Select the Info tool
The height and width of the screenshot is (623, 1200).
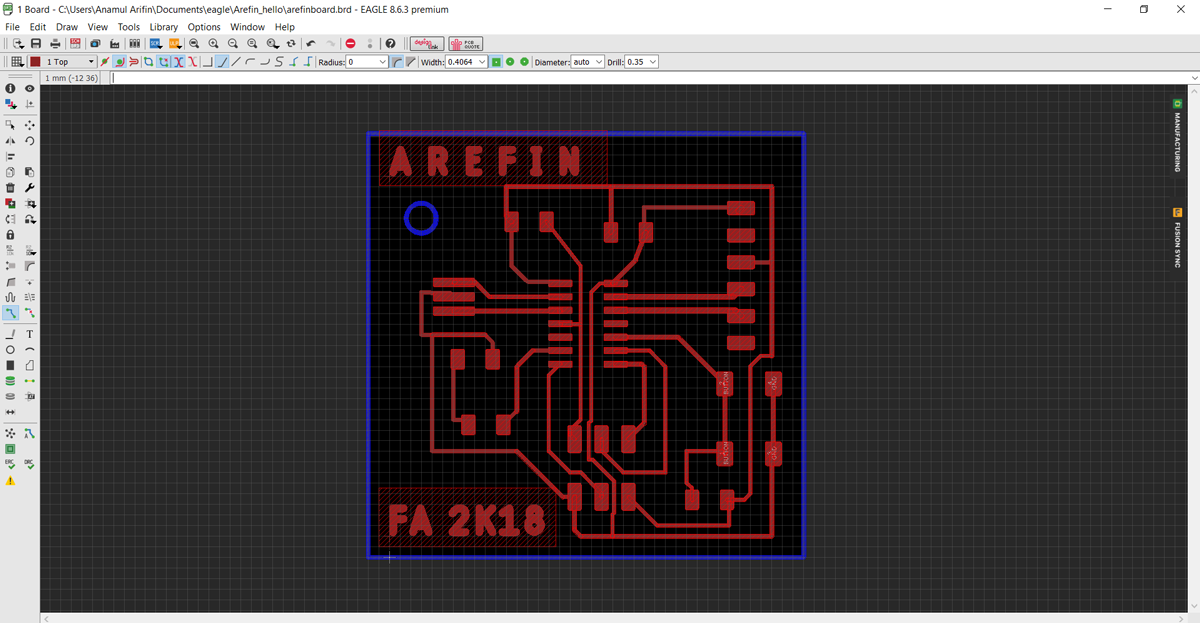(10, 89)
